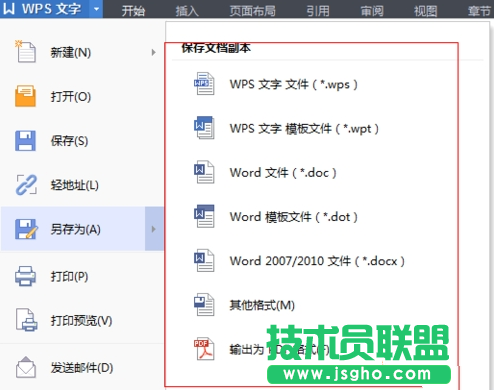Save as WPS 文字 文件 (*.wps)
The width and height of the screenshot is (494, 390).
pos(293,84)
